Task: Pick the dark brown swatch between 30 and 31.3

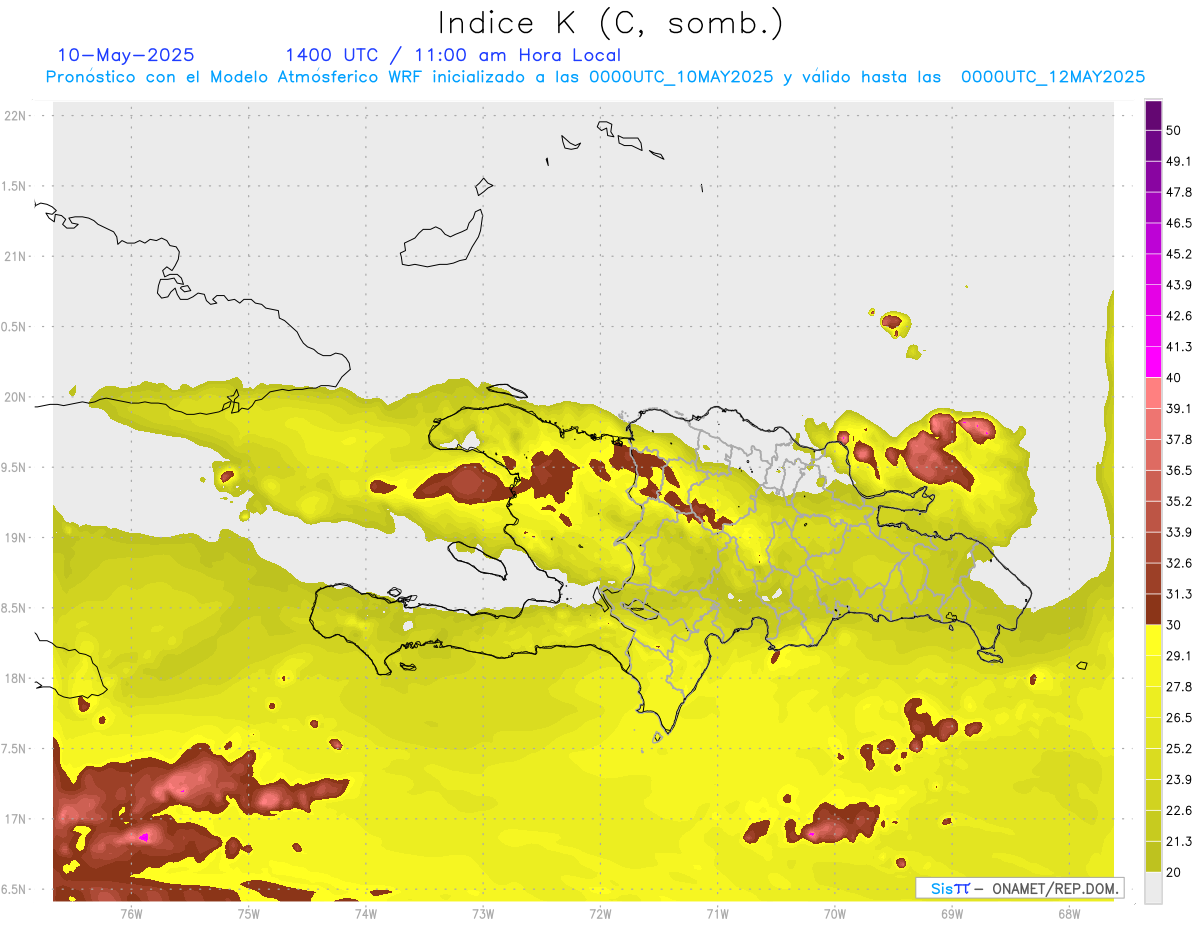Action: (x=1153, y=609)
